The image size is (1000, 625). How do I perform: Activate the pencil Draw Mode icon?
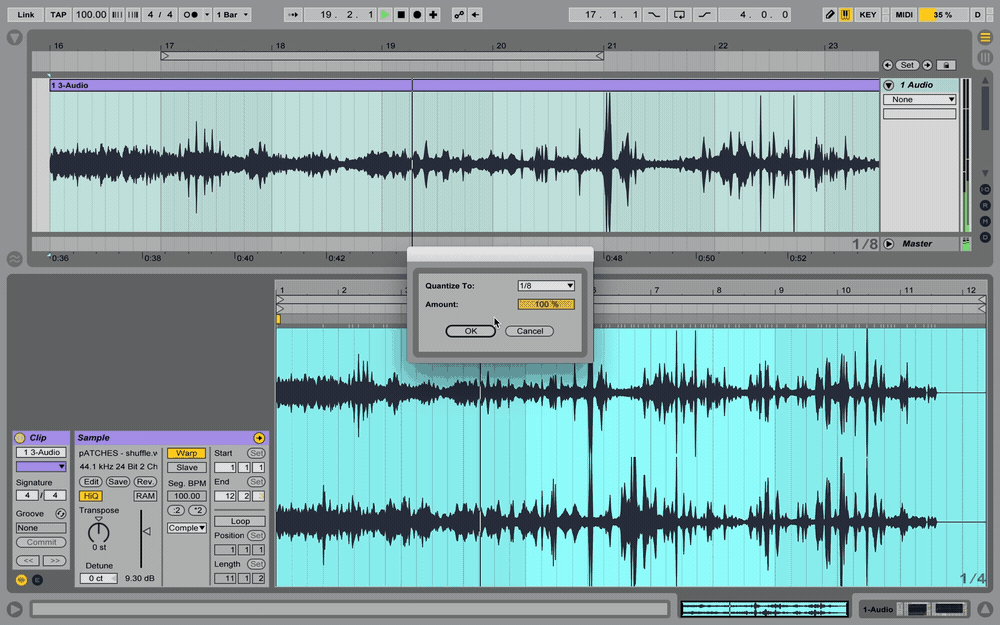click(x=829, y=15)
